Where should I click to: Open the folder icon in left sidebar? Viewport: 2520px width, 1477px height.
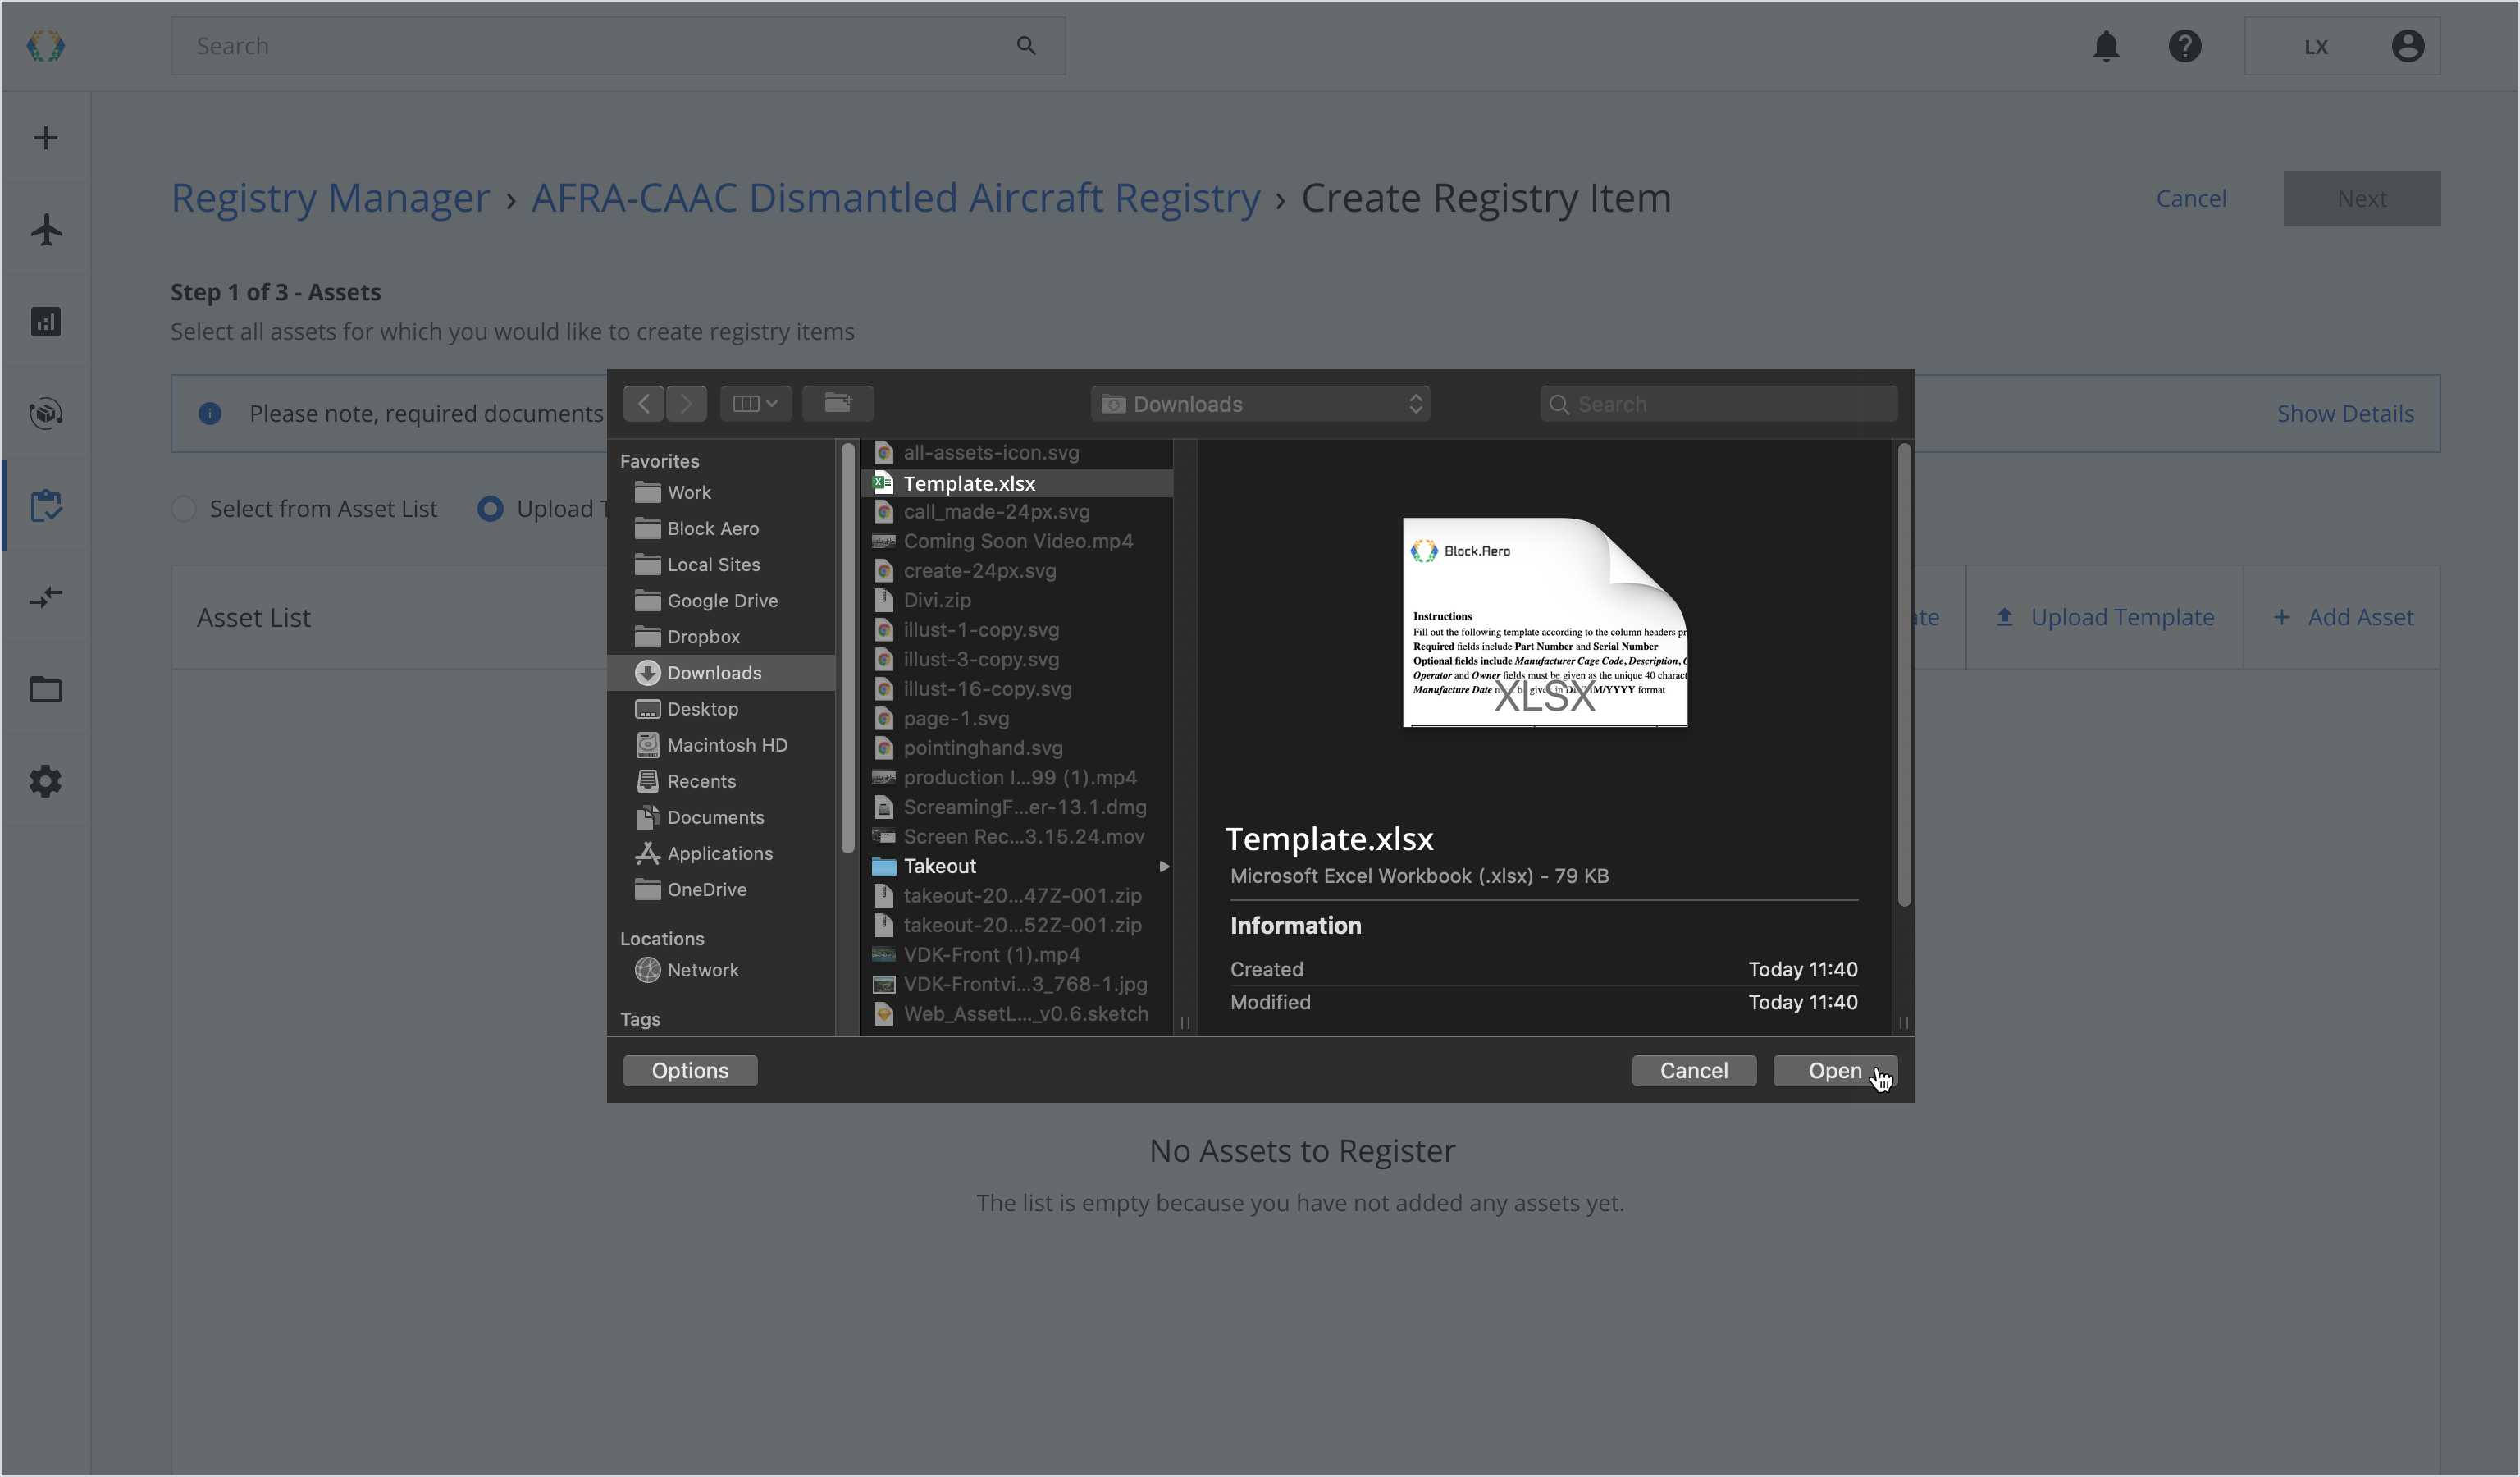pyautogui.click(x=46, y=689)
